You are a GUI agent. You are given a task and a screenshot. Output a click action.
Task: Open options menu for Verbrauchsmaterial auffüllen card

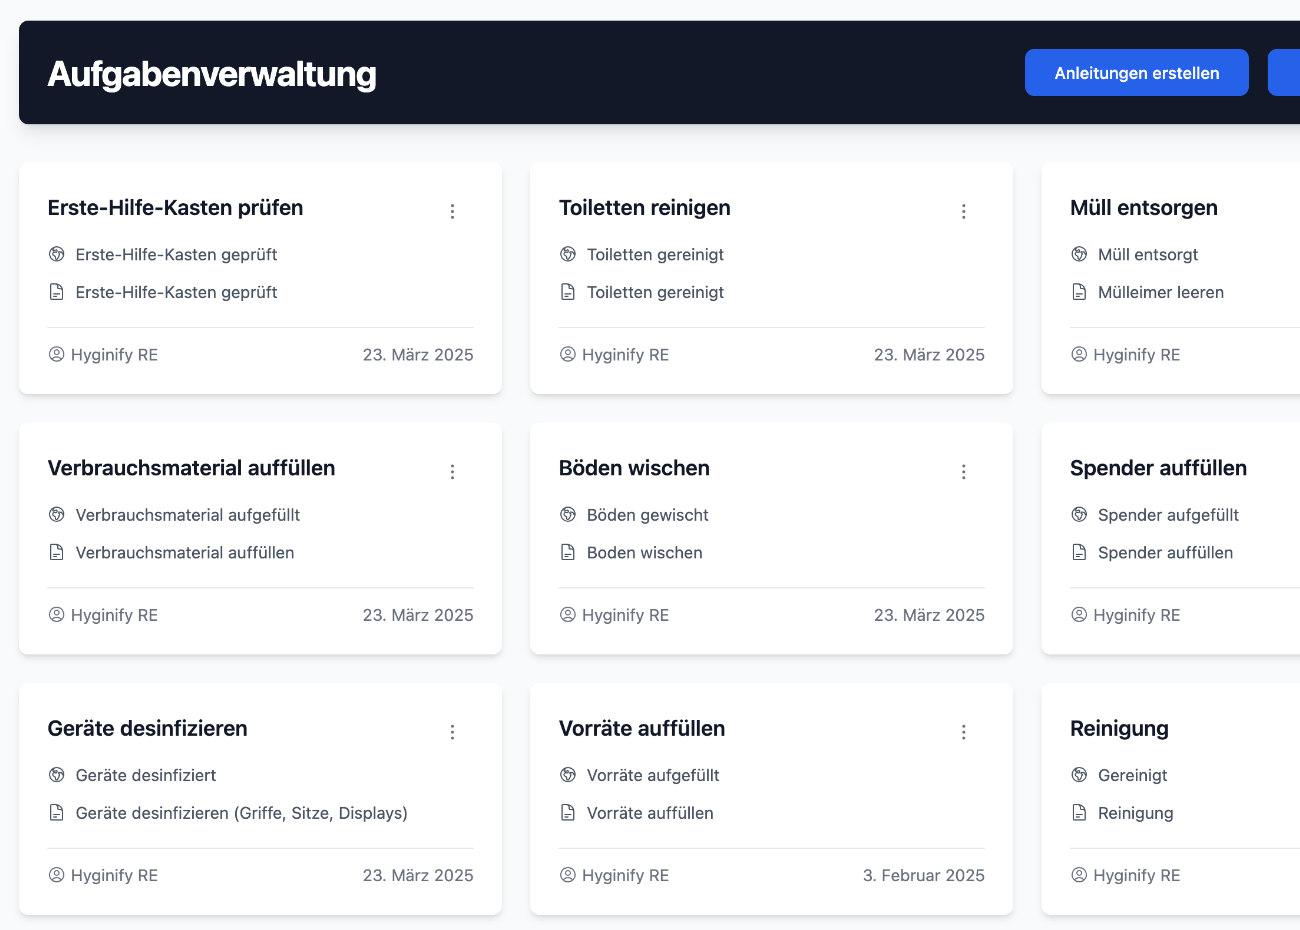(452, 472)
